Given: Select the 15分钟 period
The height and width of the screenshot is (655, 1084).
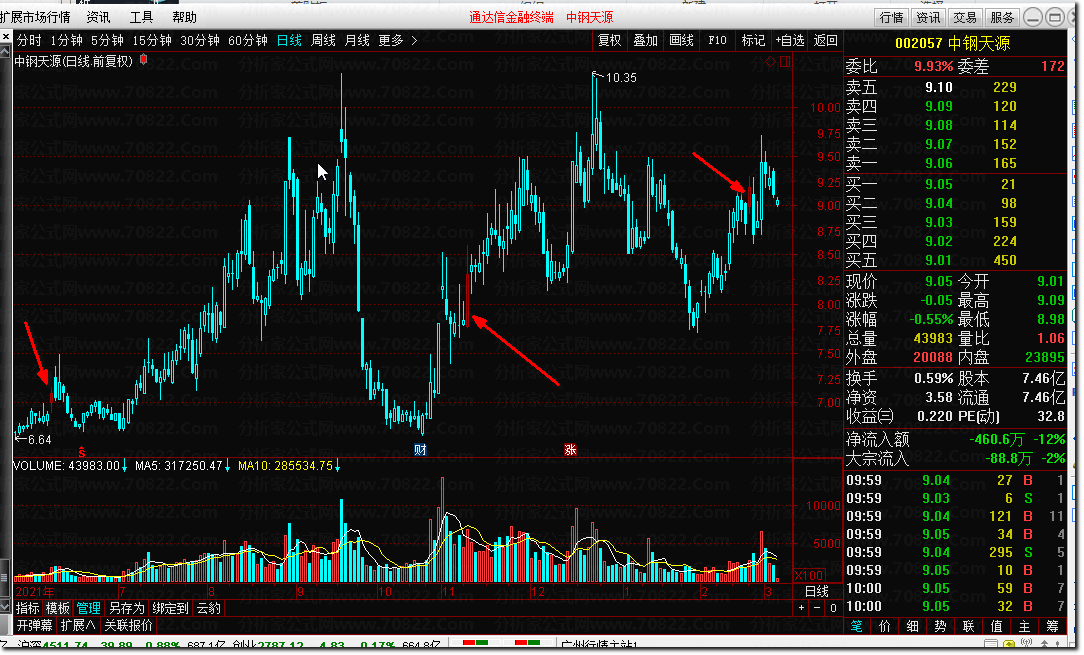Looking at the screenshot, I should click(152, 40).
